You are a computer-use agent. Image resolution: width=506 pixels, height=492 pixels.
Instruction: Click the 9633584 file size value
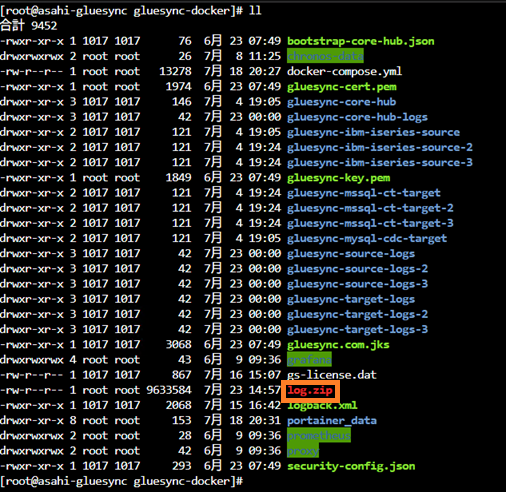pos(169,390)
